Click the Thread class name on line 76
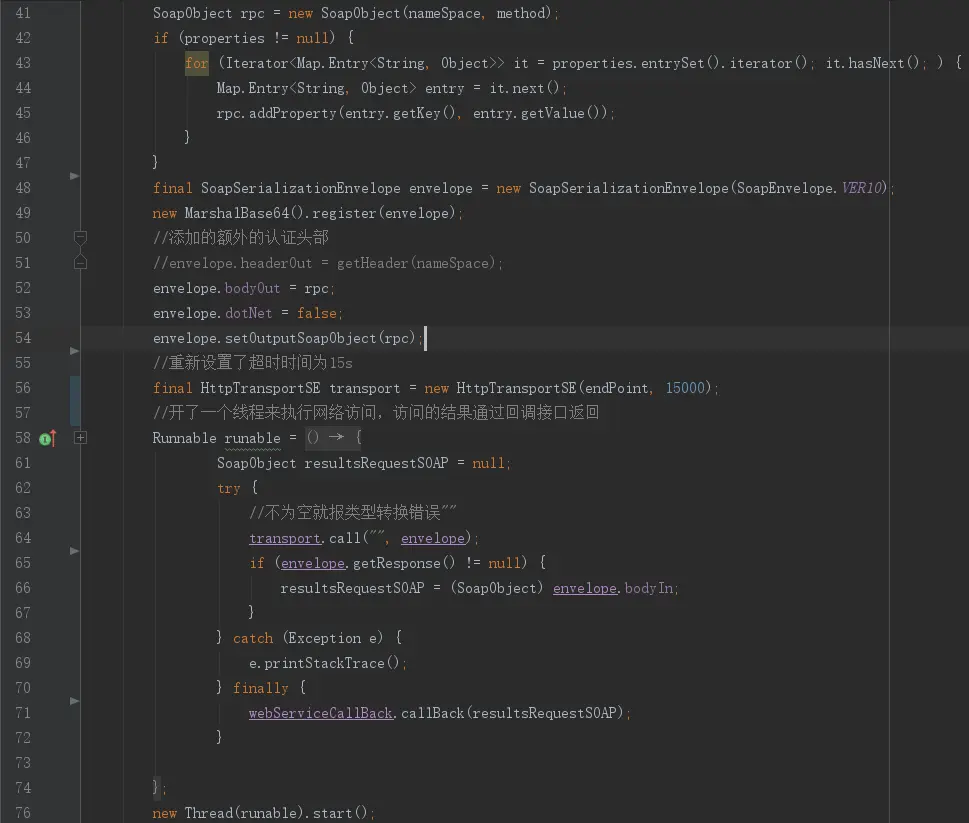The width and height of the screenshot is (969, 823). point(209,813)
